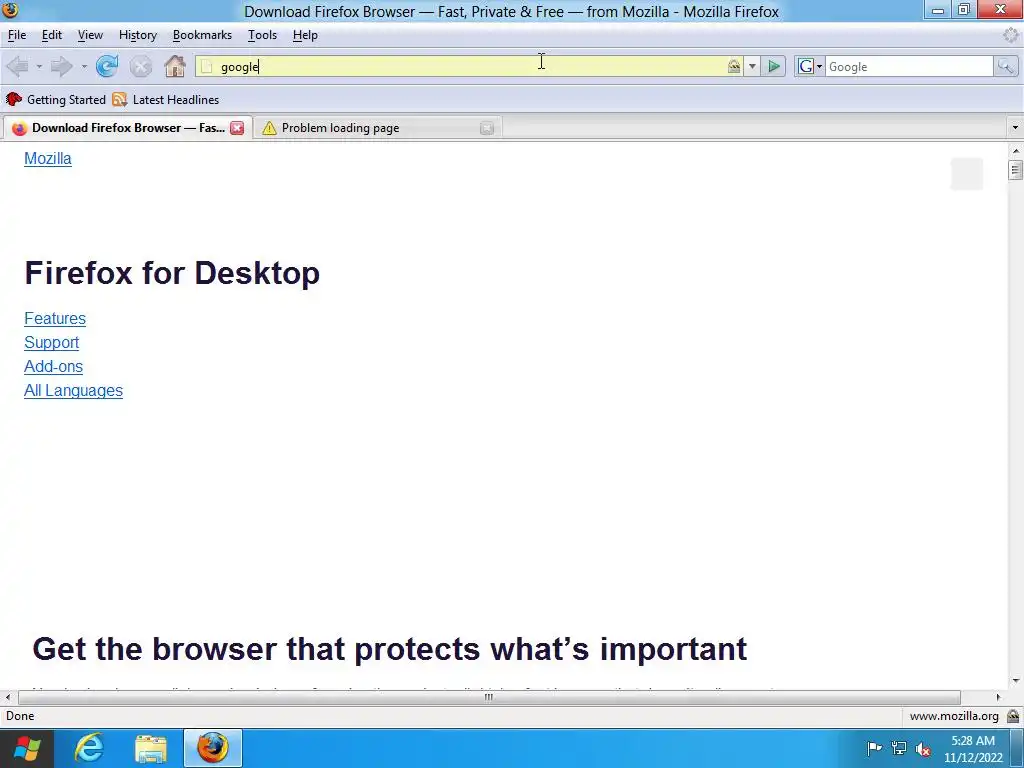This screenshot has width=1024, height=768.
Task: Open the Edit menu
Action: click(52, 35)
